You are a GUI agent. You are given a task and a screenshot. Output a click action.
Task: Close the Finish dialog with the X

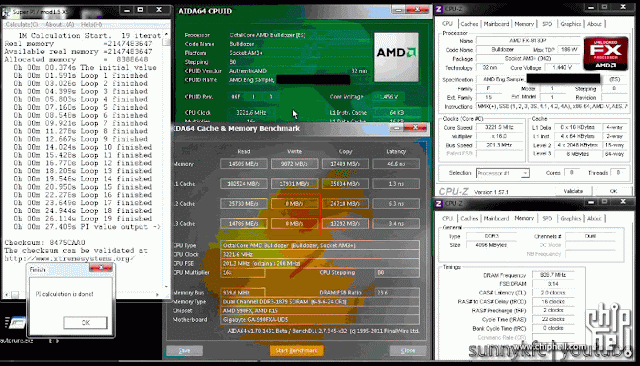(x=100, y=268)
